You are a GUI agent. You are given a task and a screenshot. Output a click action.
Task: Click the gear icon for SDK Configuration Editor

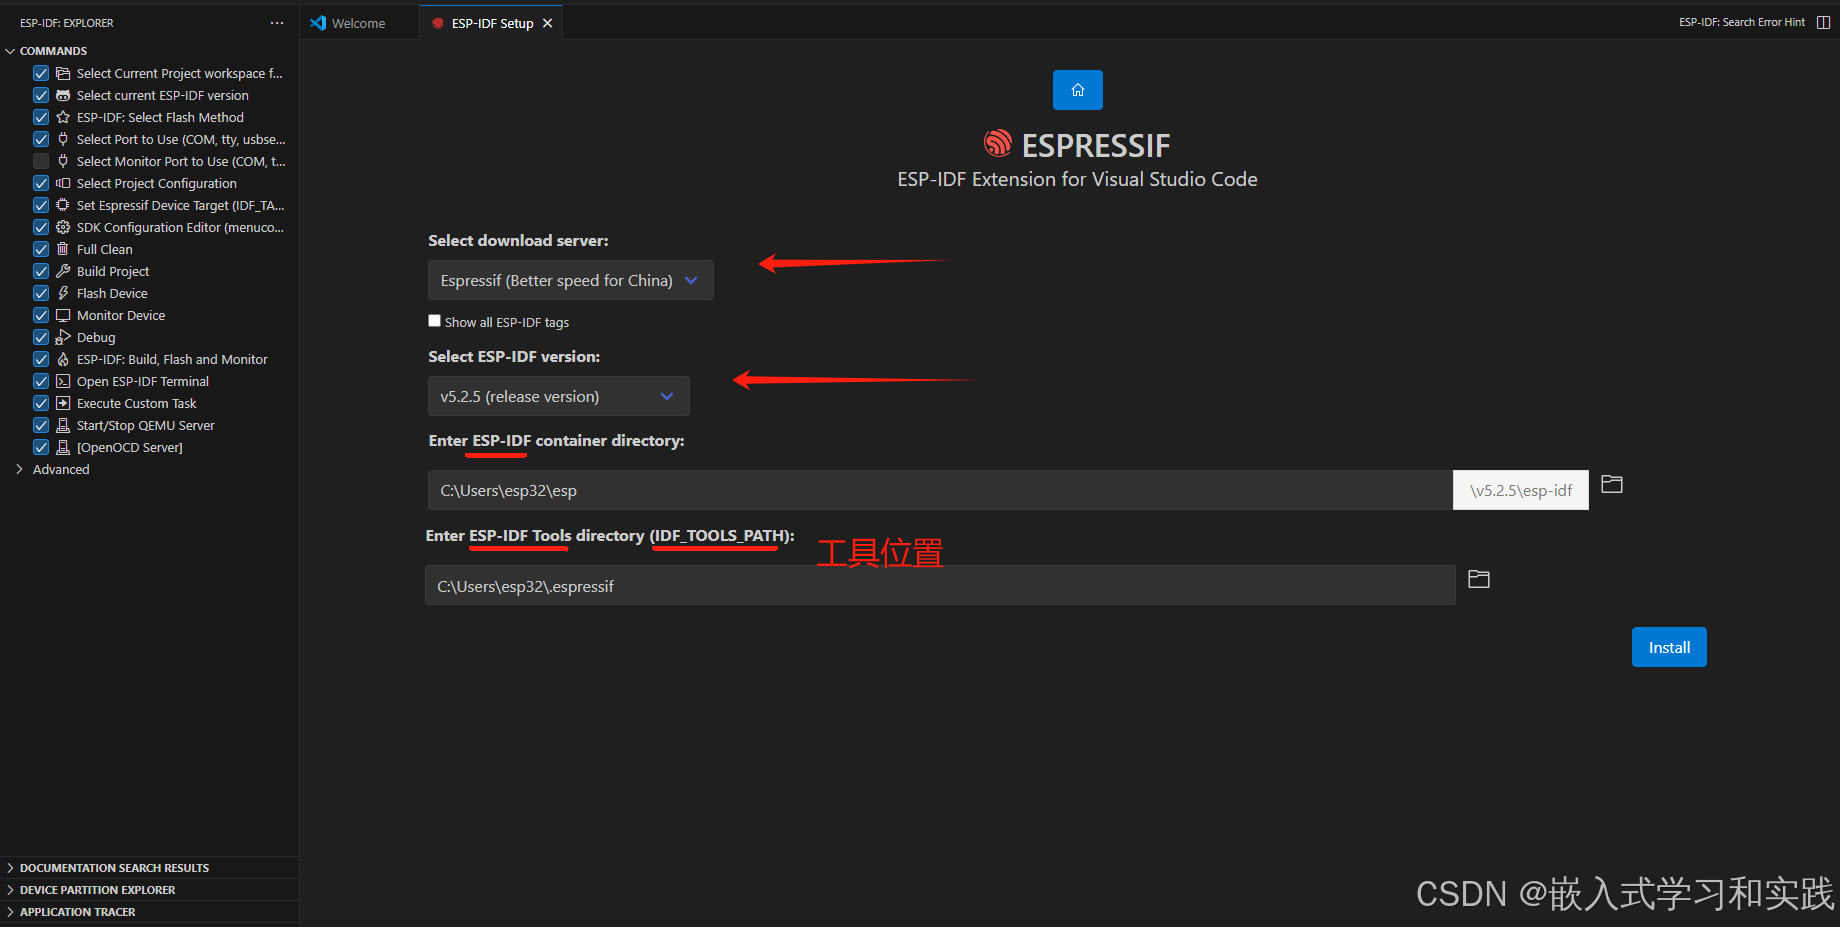pyautogui.click(x=63, y=227)
